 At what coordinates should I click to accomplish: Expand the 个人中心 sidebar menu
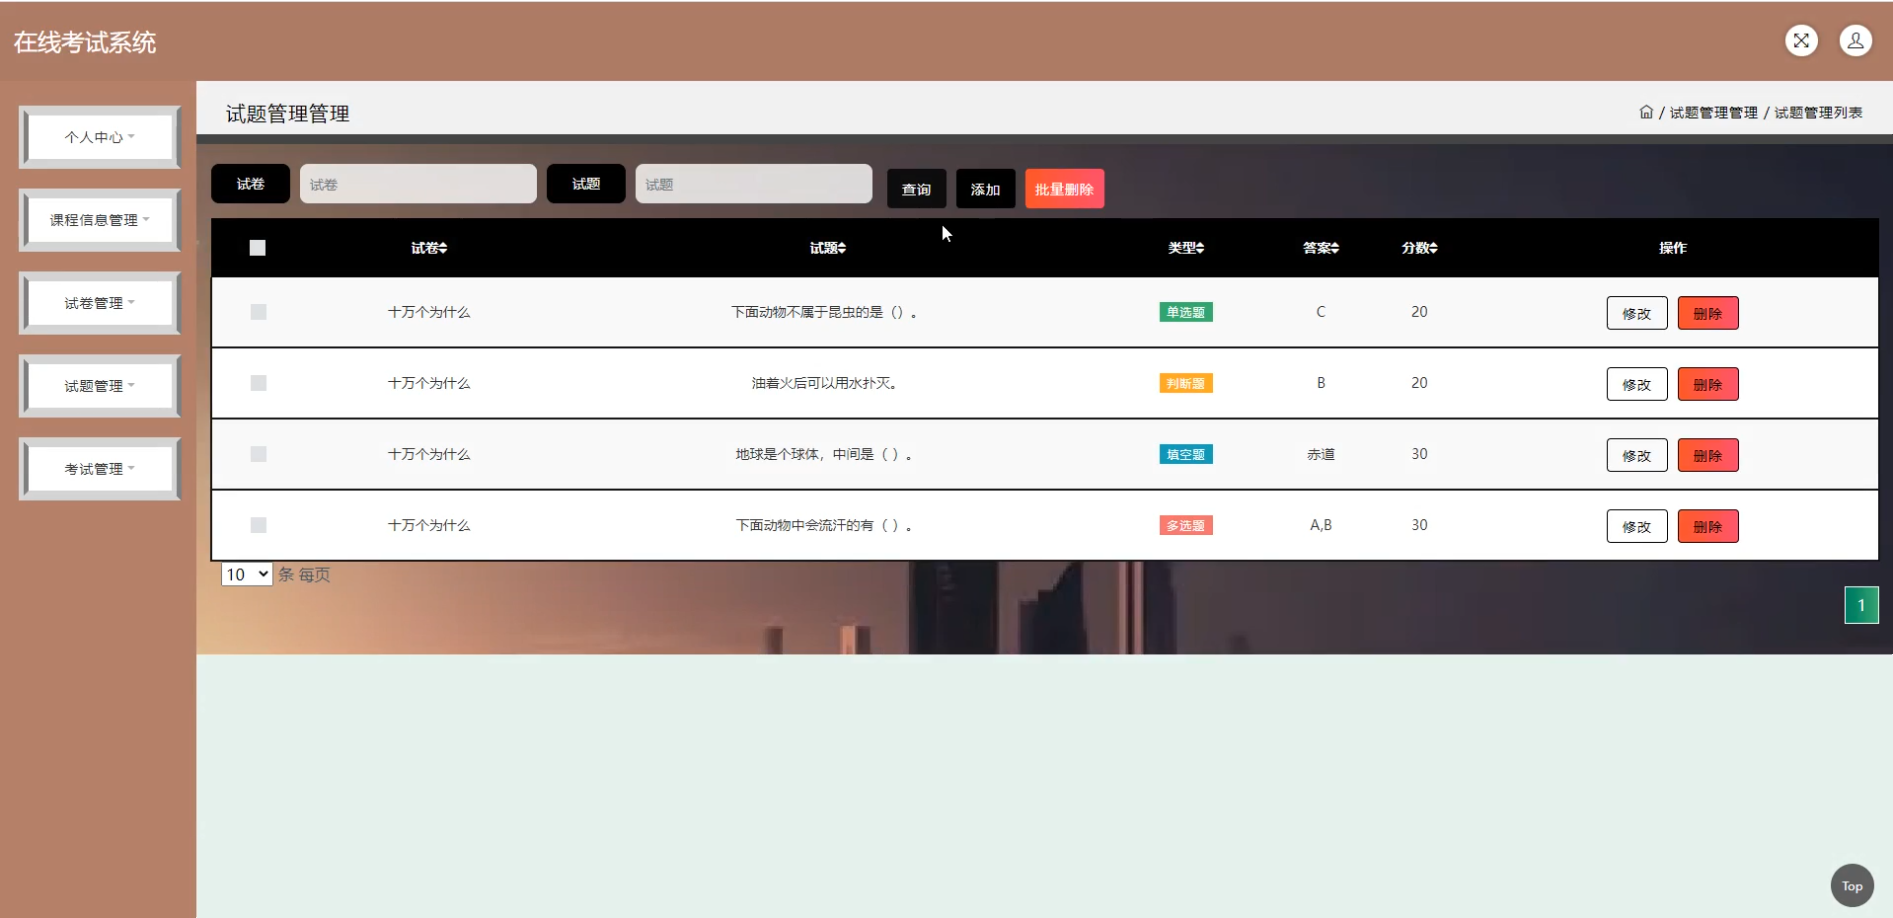click(x=100, y=137)
